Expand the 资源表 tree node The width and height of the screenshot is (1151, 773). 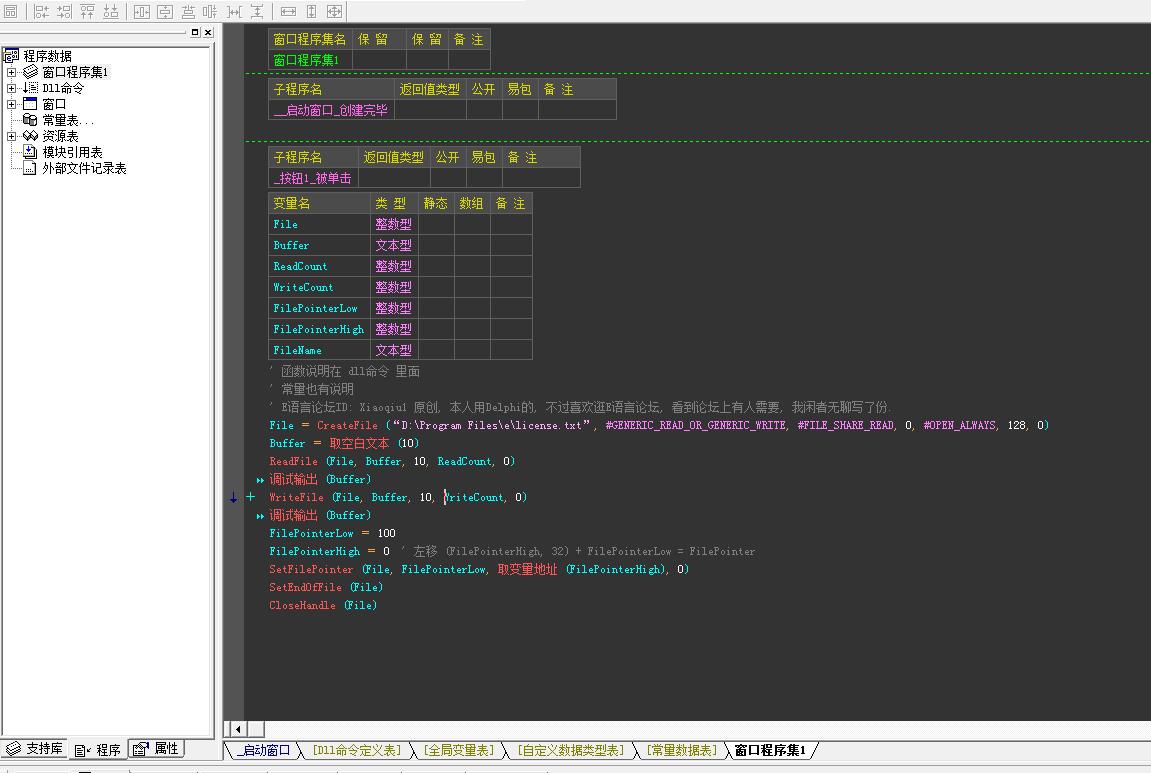pyautogui.click(x=11, y=136)
